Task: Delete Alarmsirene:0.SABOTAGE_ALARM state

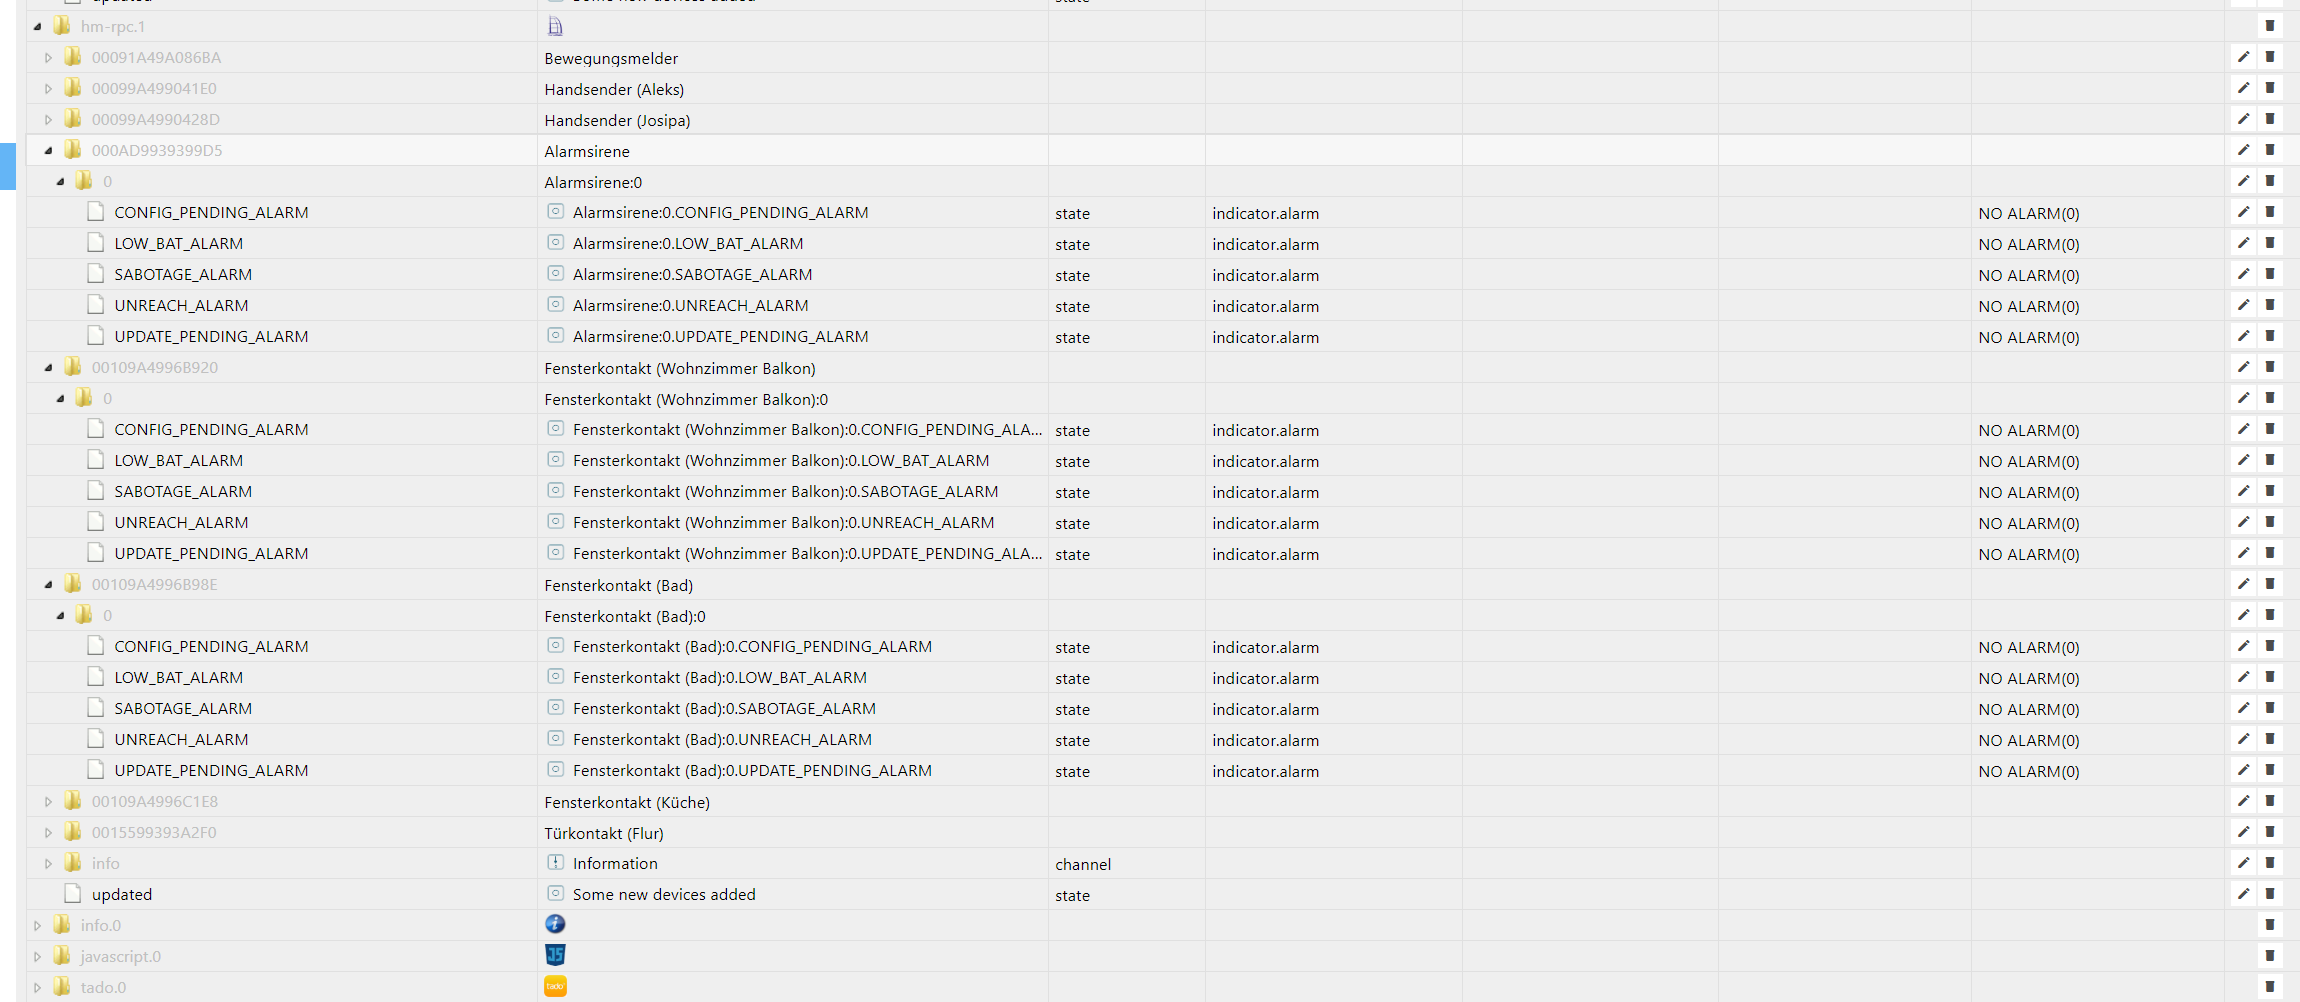Action: tap(2270, 274)
